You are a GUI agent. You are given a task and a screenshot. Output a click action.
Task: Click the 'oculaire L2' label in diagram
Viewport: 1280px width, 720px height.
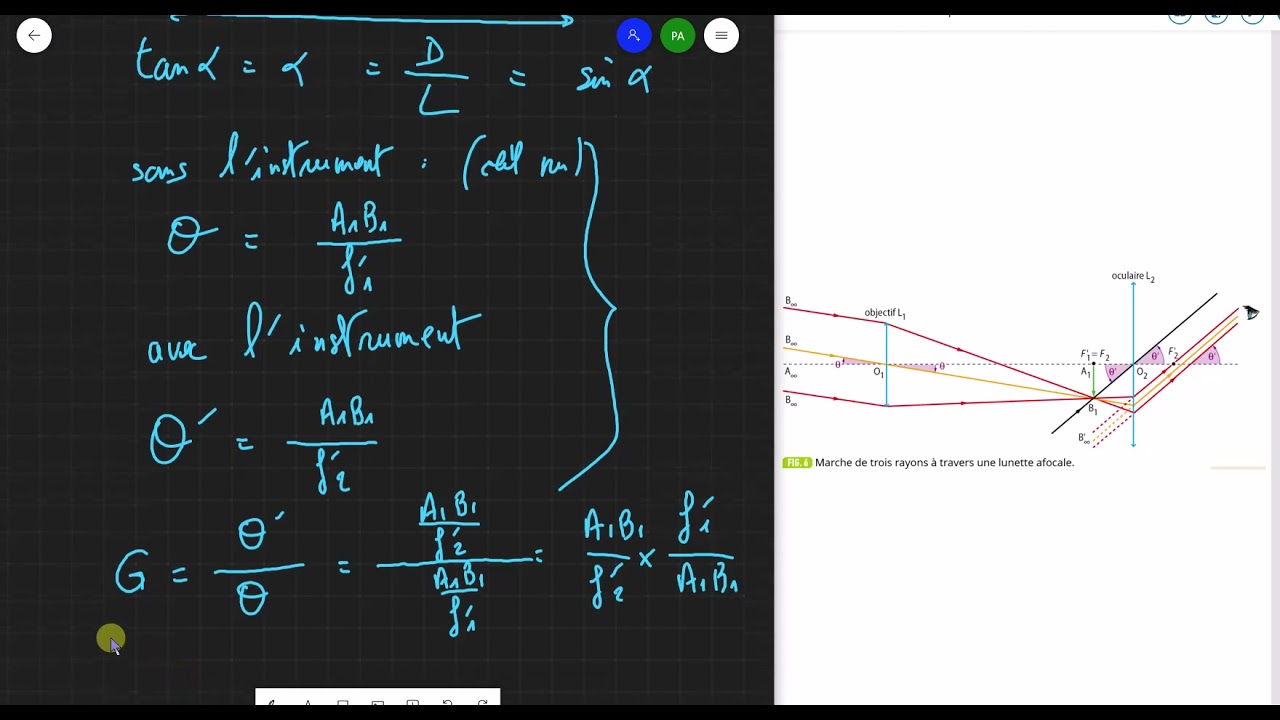(x=1133, y=277)
